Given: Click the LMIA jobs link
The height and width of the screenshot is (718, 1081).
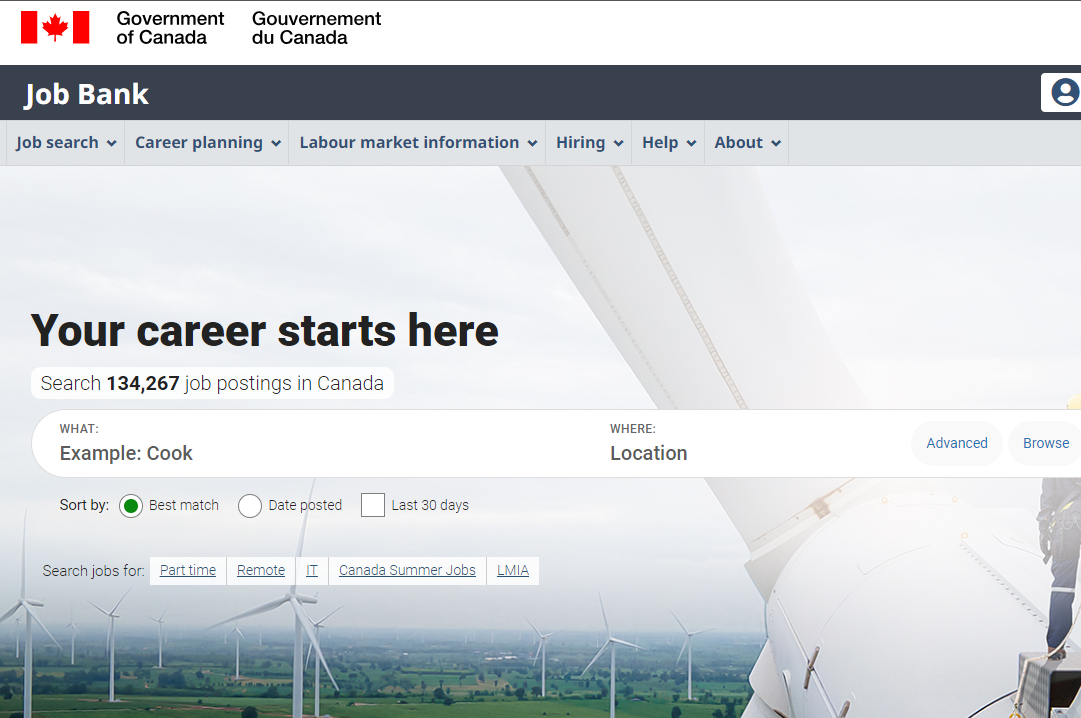Looking at the screenshot, I should click(x=513, y=570).
